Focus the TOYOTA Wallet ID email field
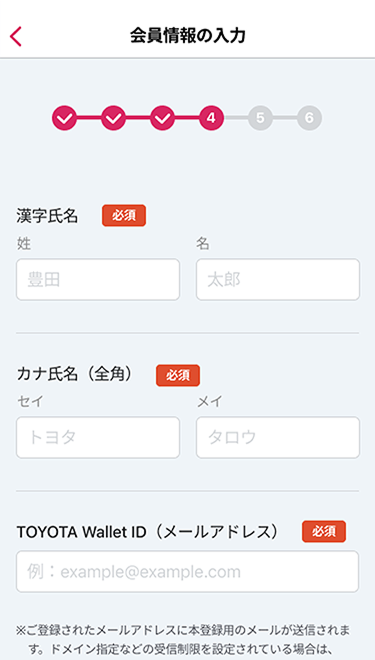375x660 pixels. click(187, 572)
